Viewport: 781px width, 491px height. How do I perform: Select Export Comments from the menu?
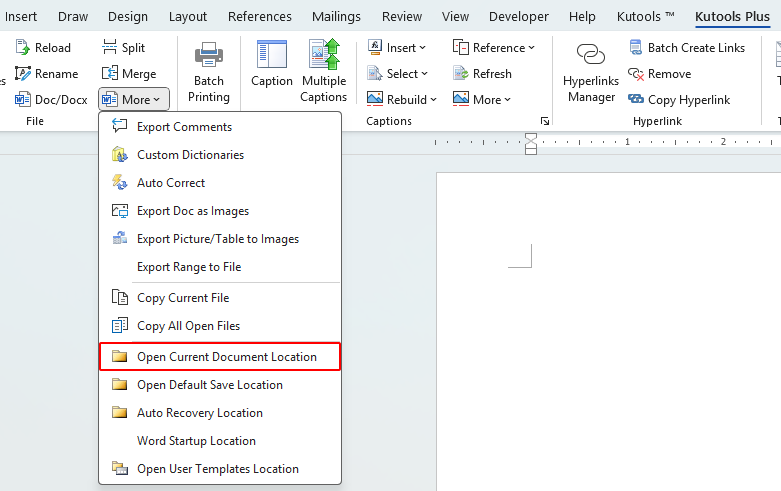[184, 127]
